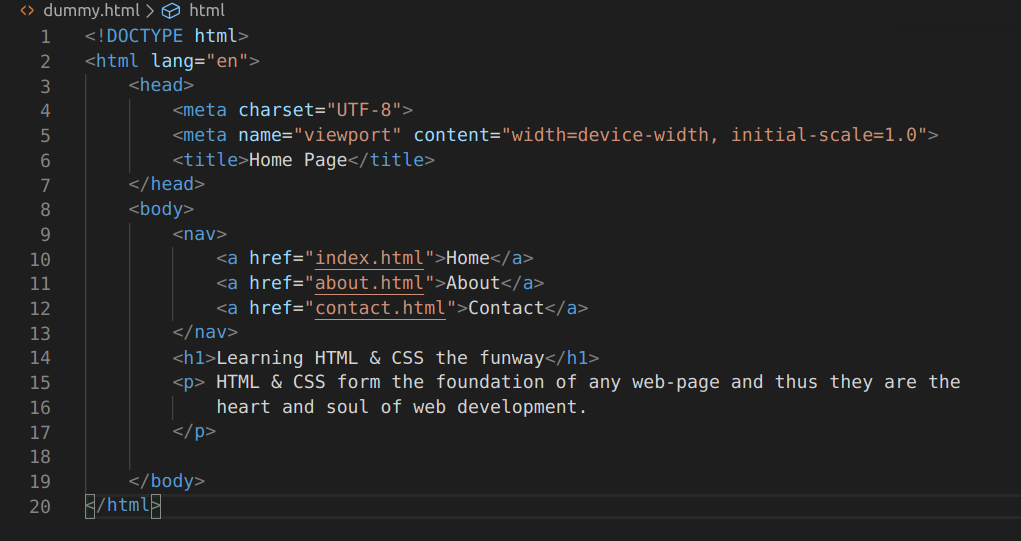
Task: Click the "en" attribute value
Action: click(x=227, y=61)
